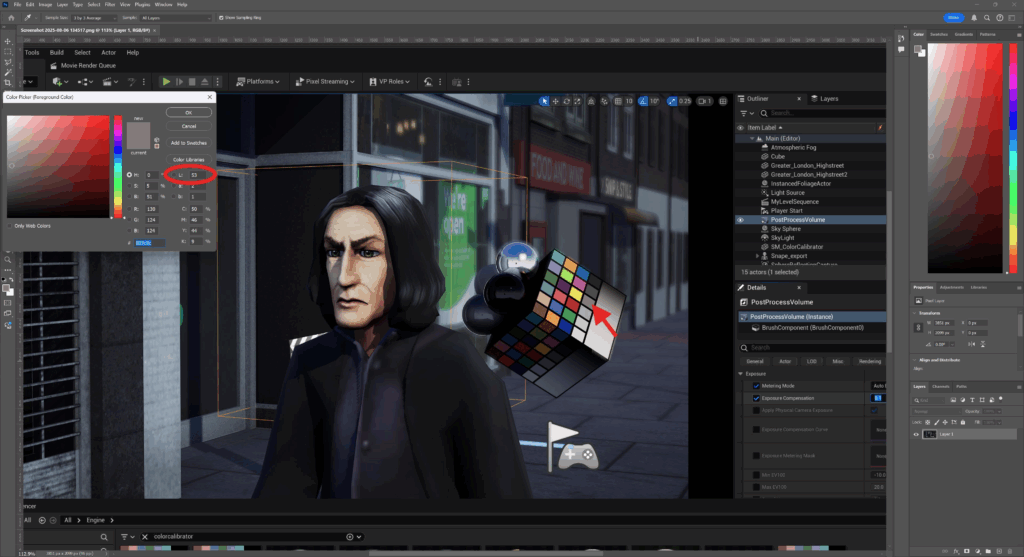This screenshot has width=1024, height=557.
Task: Collapse the Transform section in Properties
Action: (x=916, y=313)
